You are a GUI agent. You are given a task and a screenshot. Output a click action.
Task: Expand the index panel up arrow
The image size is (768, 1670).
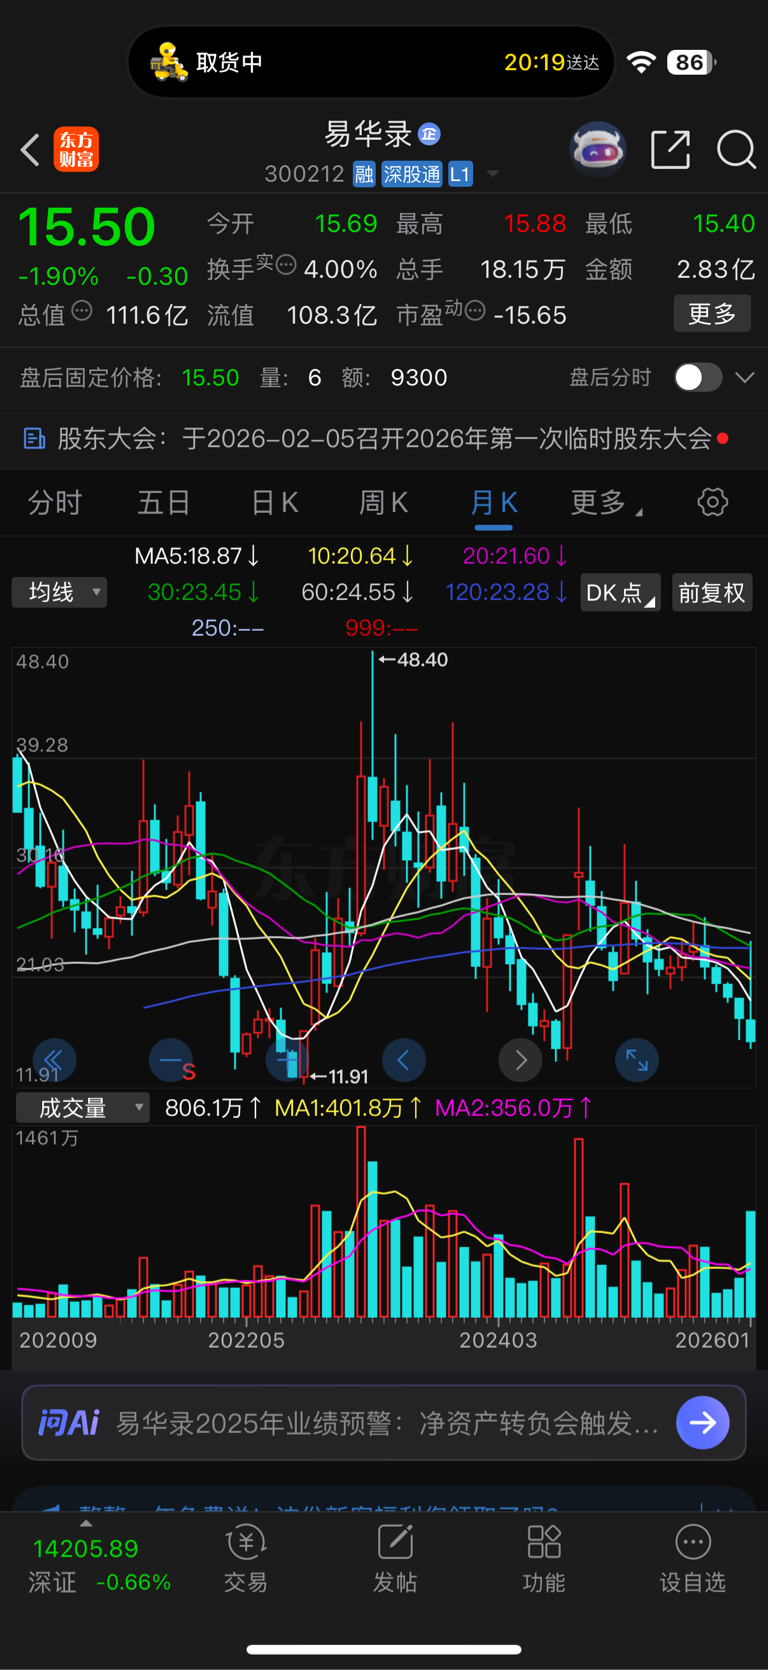click(86, 1524)
